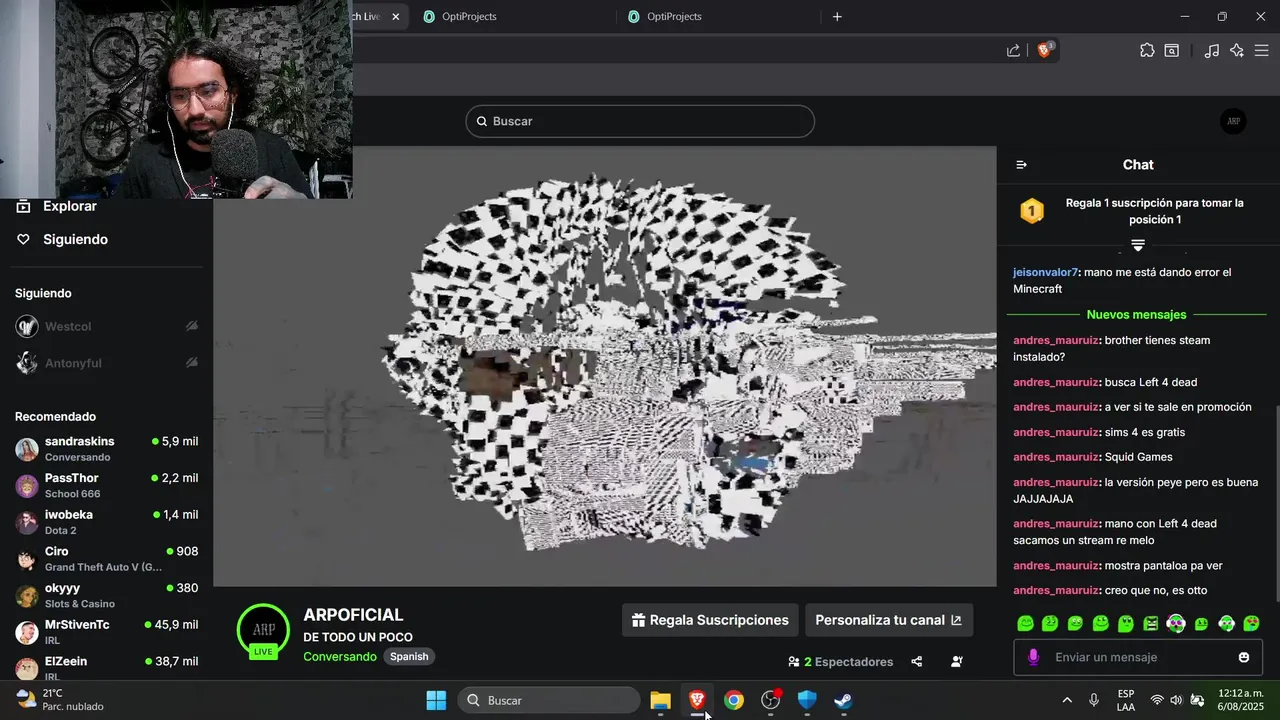Viewport: 1280px width, 720px height.
Task: Open followed channel Antonyful
Action: click(x=106, y=363)
